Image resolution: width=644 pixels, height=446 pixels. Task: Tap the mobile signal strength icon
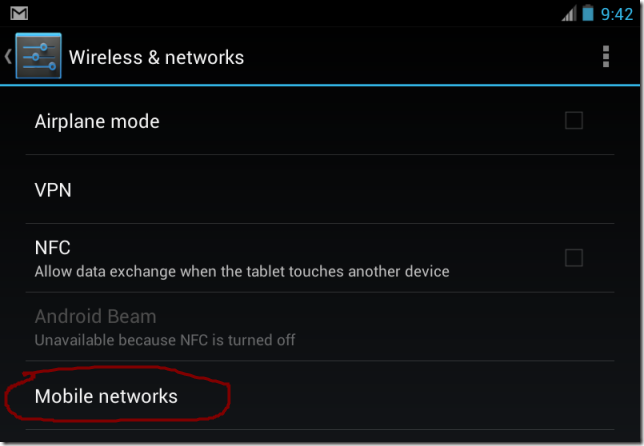click(569, 13)
